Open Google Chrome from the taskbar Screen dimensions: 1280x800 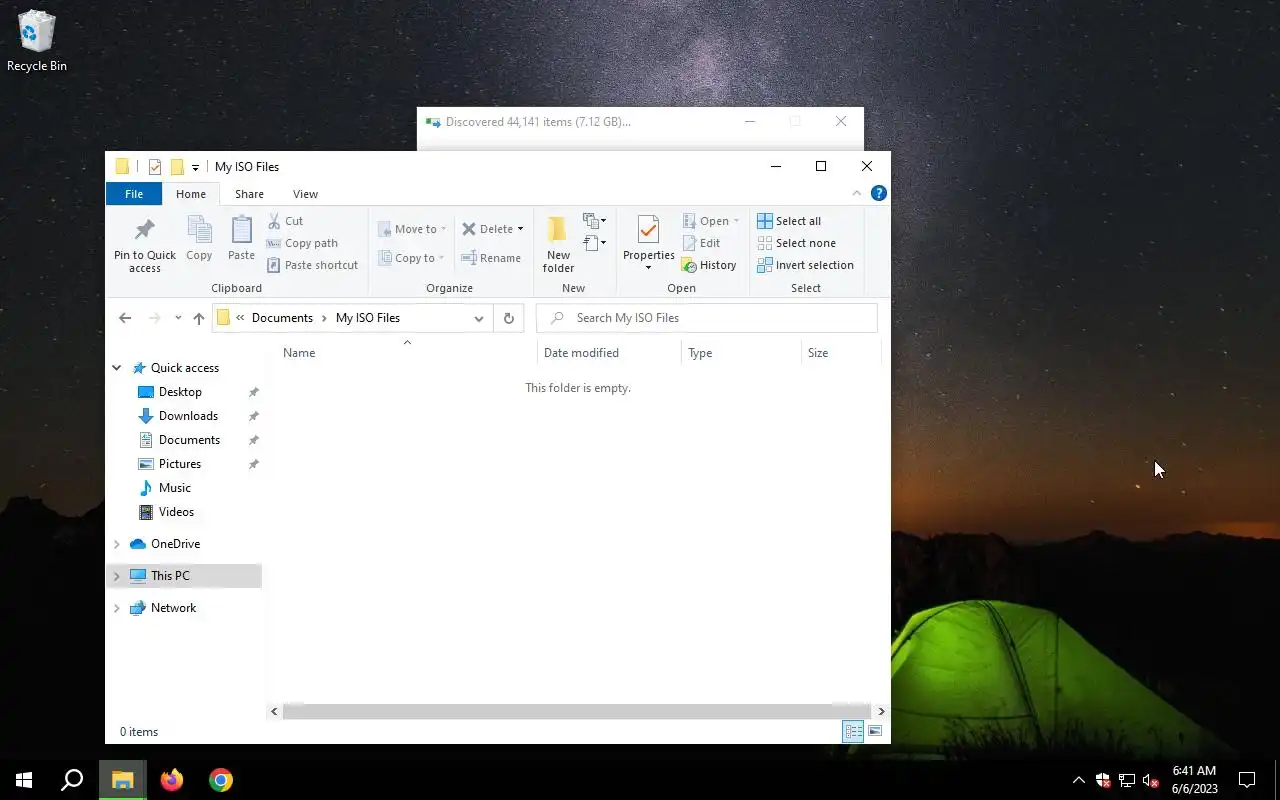coord(221,780)
